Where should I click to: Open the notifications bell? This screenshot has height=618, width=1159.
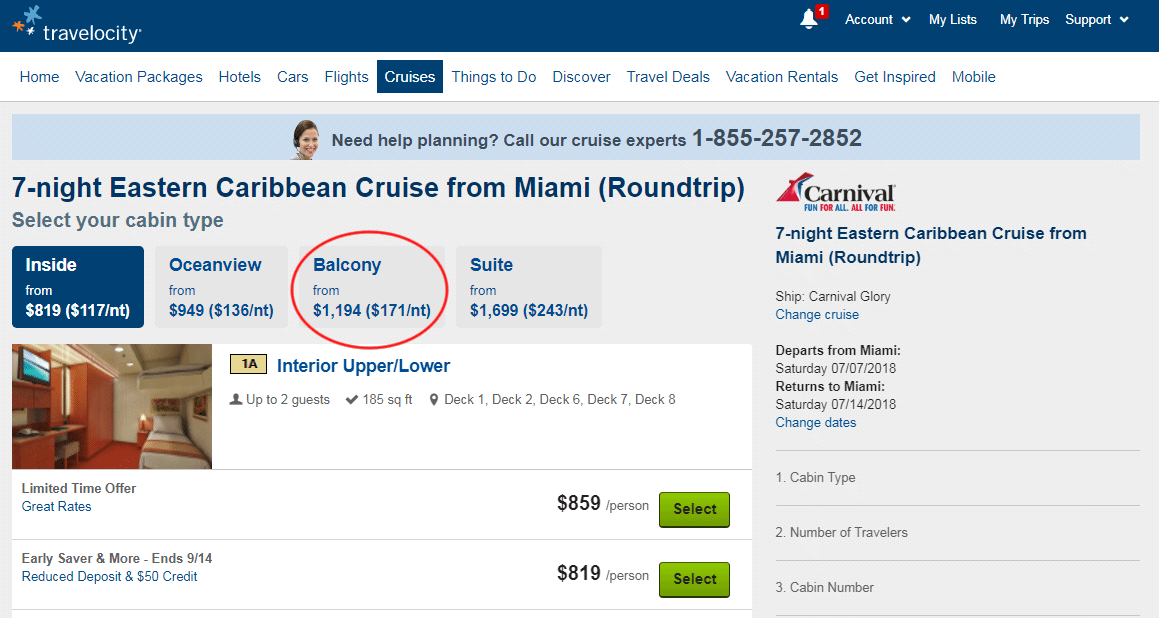pos(810,20)
